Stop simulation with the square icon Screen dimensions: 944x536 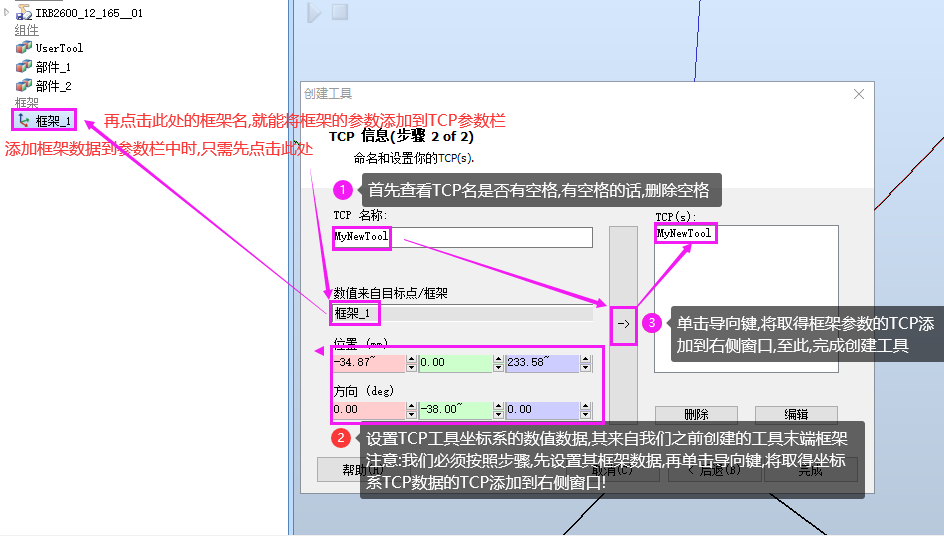coord(340,12)
